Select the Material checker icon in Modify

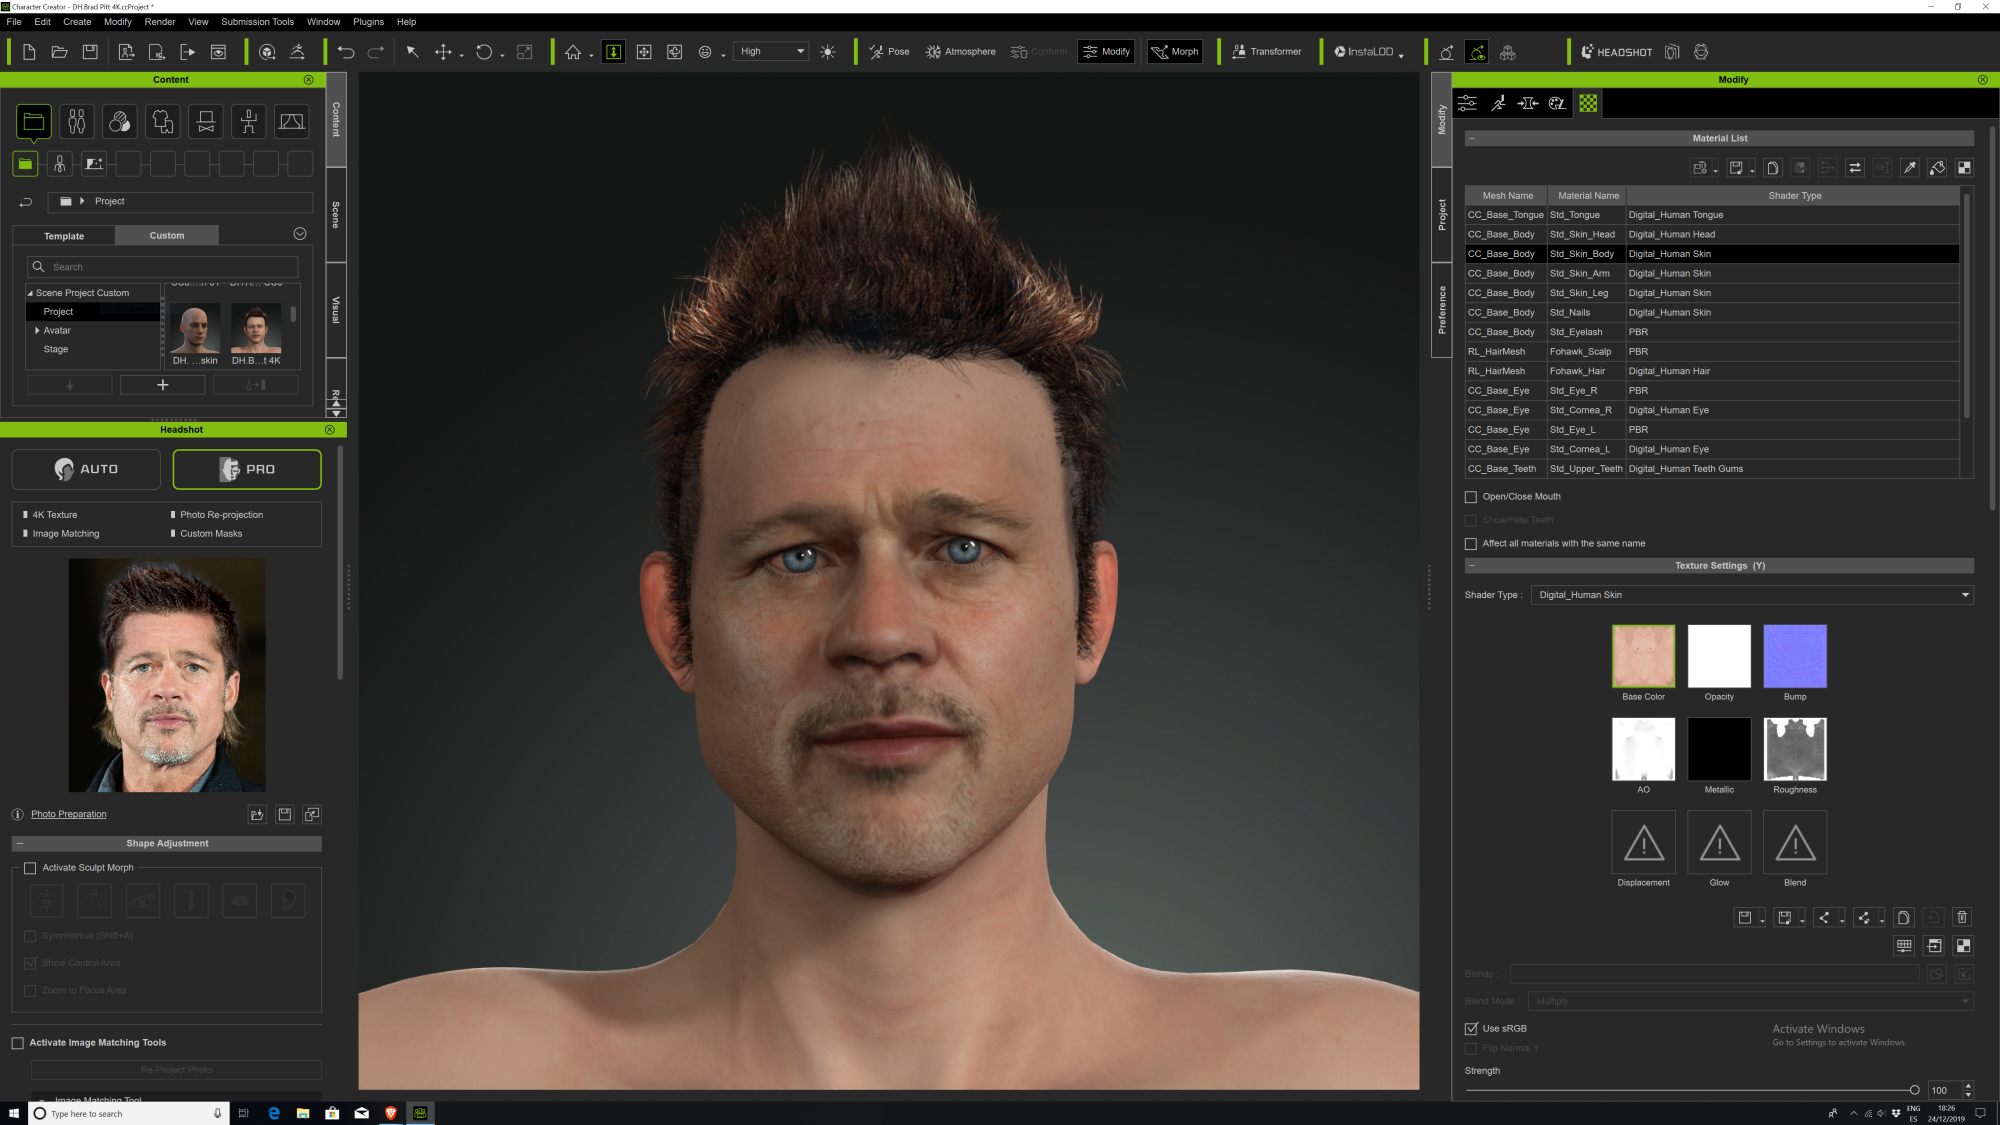tap(1588, 103)
